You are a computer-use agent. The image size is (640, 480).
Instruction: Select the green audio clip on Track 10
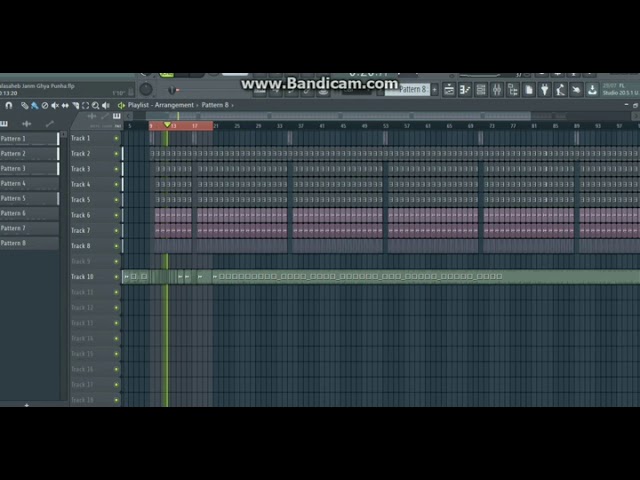click(x=381, y=277)
